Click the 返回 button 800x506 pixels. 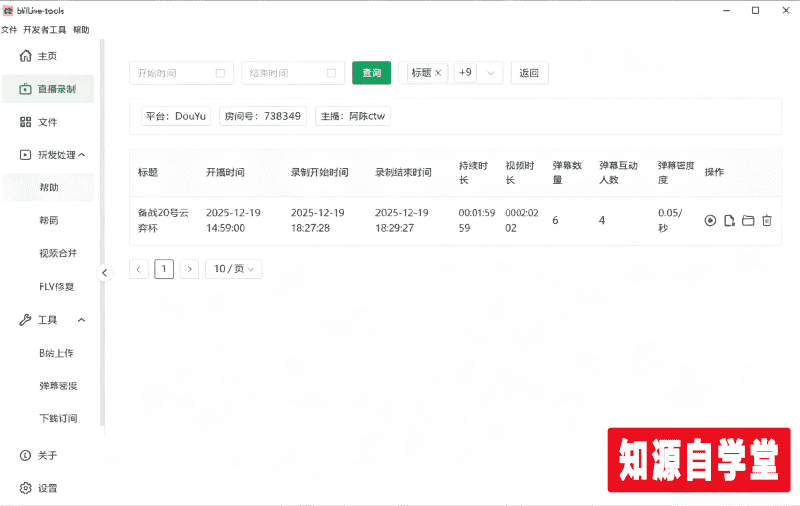tap(529, 73)
